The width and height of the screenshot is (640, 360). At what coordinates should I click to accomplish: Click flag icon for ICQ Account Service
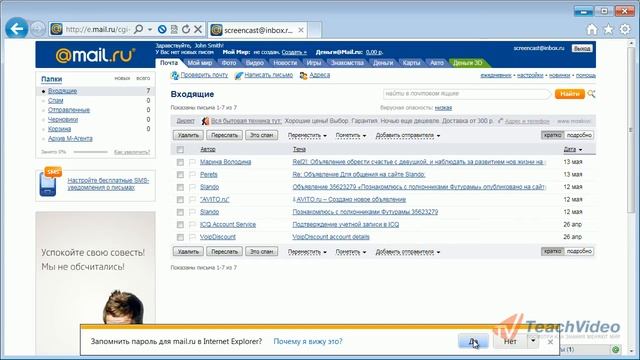(x=192, y=224)
